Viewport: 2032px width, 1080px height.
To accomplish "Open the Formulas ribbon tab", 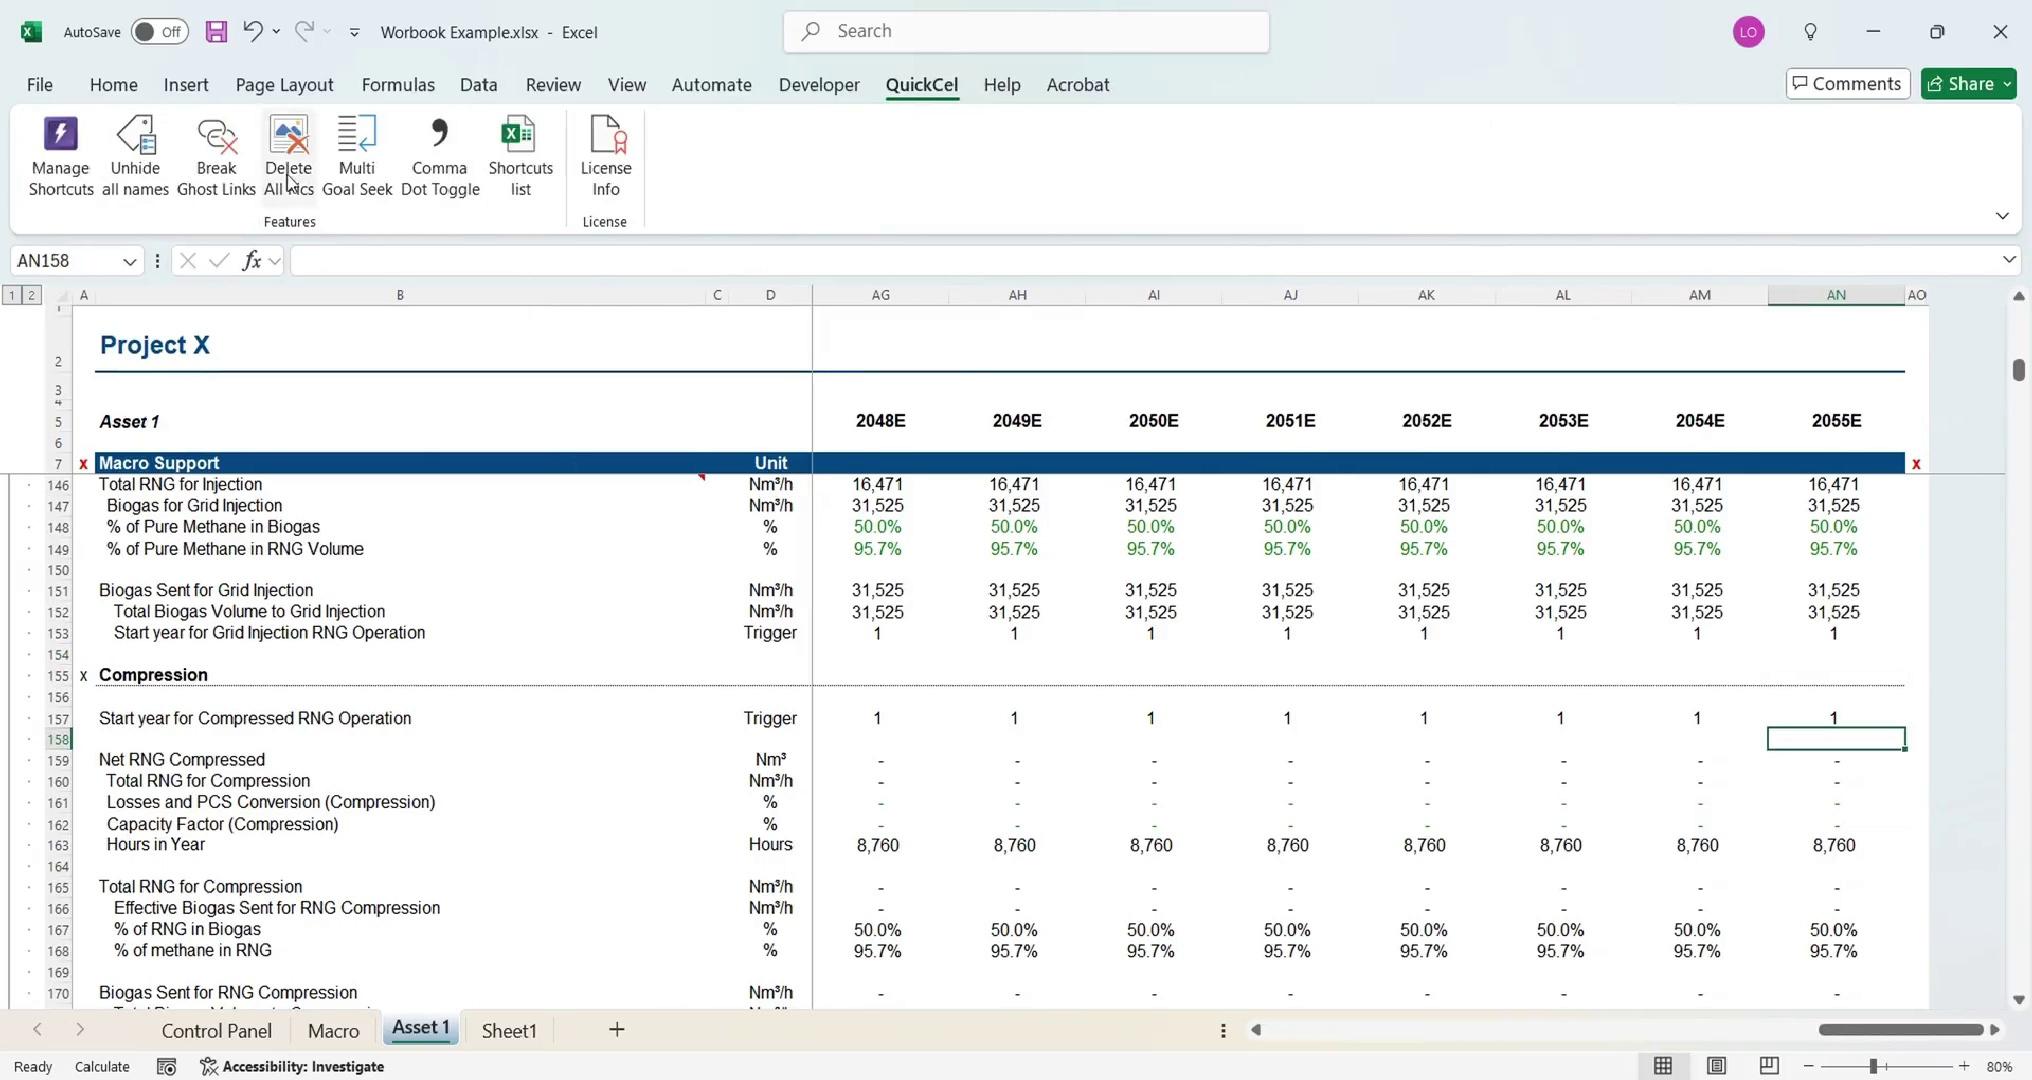I will pos(398,85).
